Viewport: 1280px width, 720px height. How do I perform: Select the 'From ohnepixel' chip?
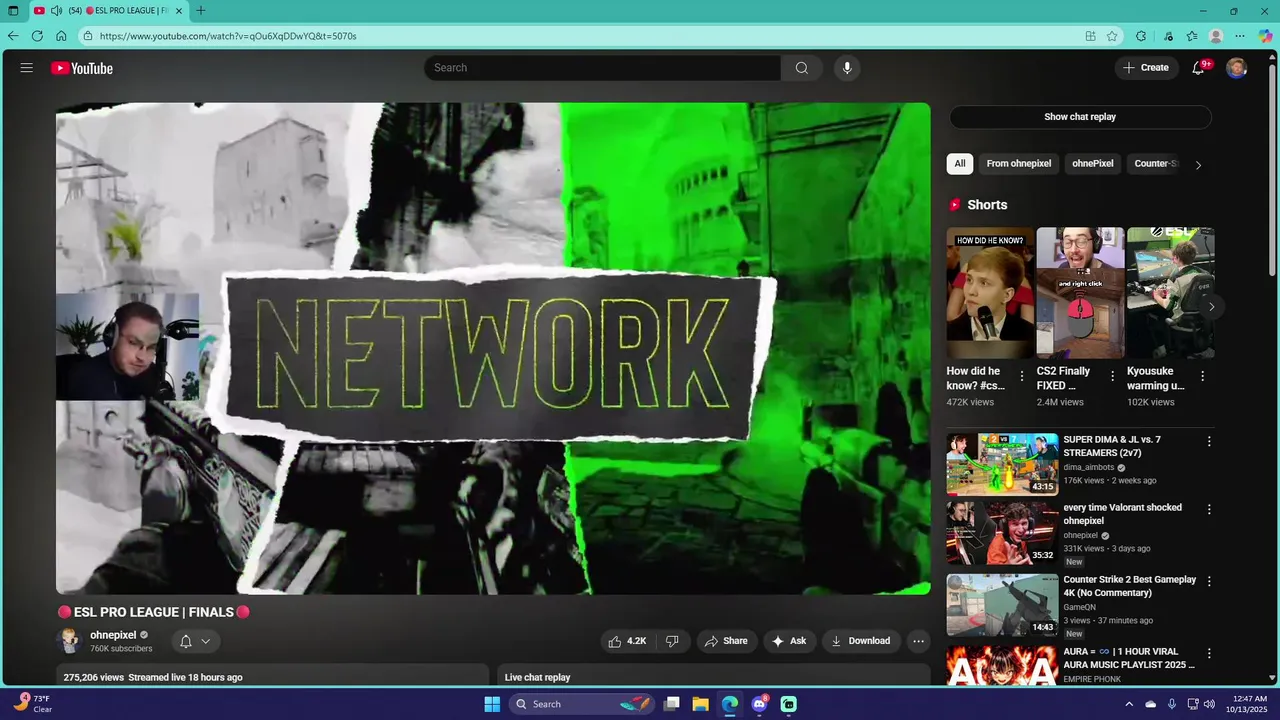coord(1019,164)
